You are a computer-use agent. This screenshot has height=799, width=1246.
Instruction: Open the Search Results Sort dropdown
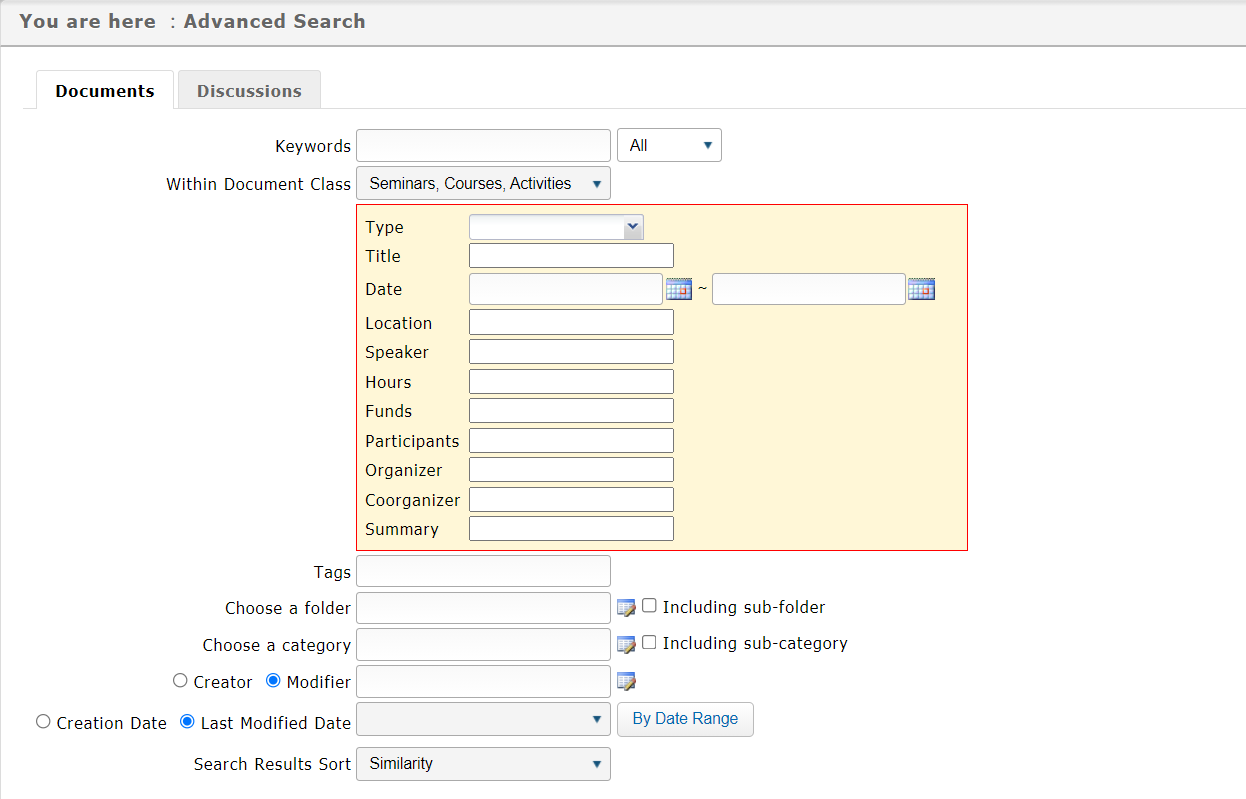coord(483,764)
